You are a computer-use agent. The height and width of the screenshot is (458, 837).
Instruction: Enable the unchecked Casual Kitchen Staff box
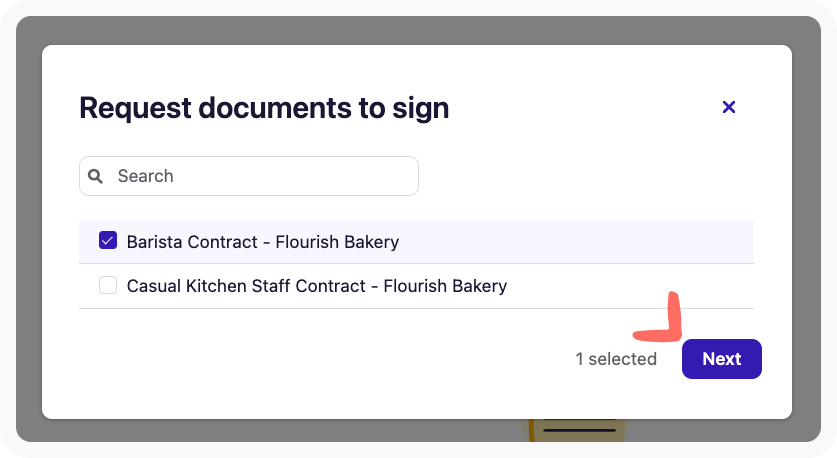(x=108, y=286)
